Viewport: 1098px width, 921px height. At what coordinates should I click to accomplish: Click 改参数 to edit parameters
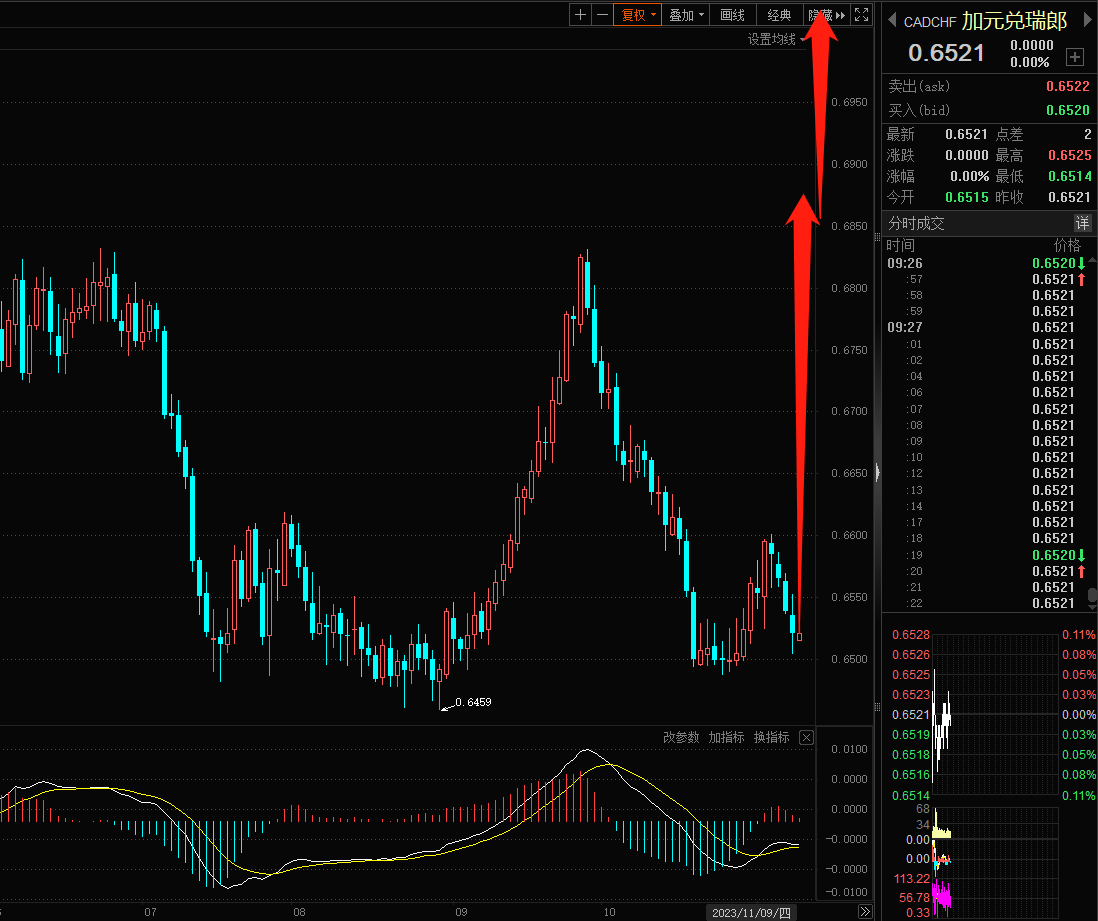tap(681, 738)
